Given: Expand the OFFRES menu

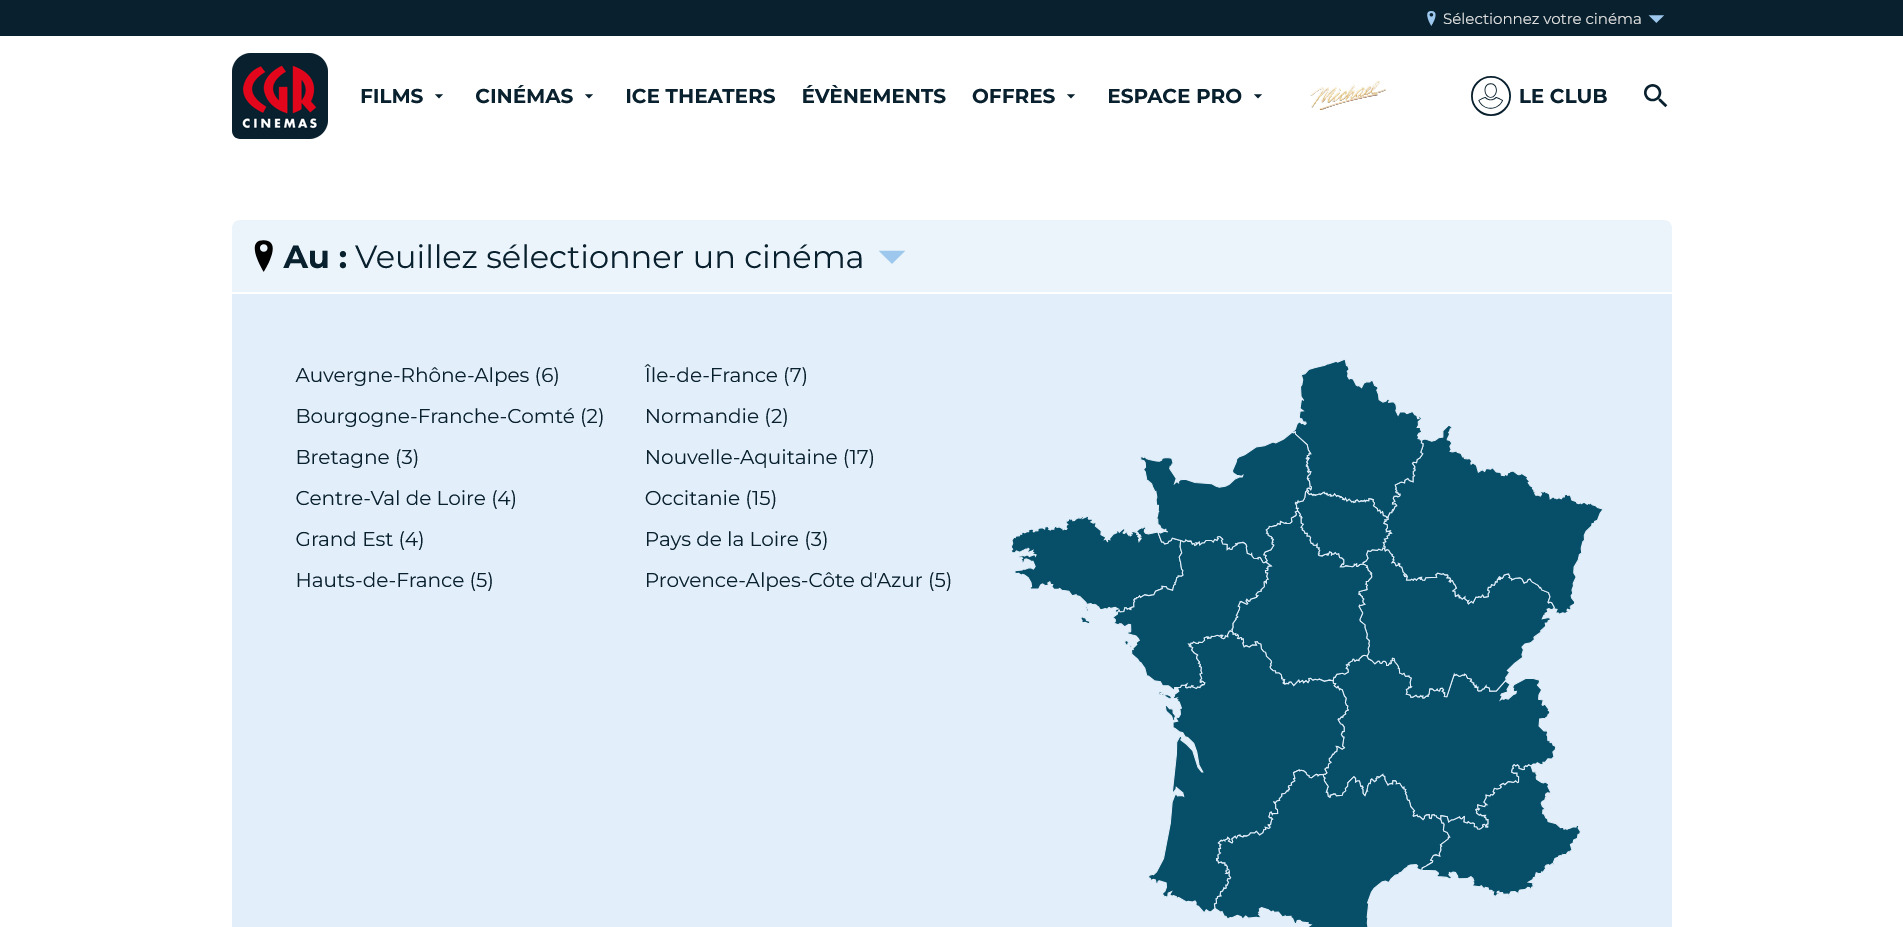Looking at the screenshot, I should pos(1024,96).
